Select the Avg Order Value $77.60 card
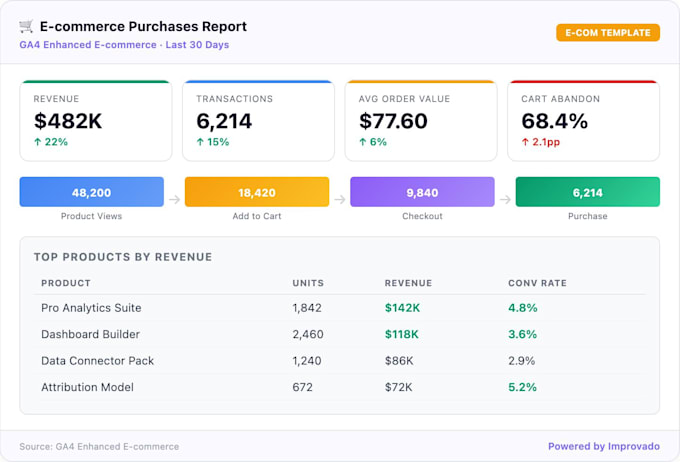Viewport: 680px width, 462px height. [421, 121]
